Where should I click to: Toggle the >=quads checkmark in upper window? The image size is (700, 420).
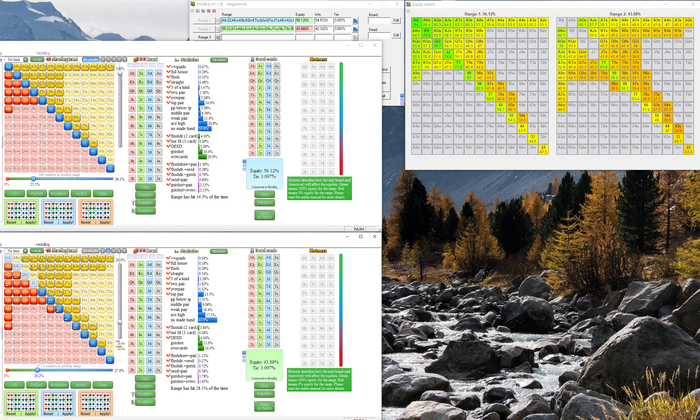168,67
